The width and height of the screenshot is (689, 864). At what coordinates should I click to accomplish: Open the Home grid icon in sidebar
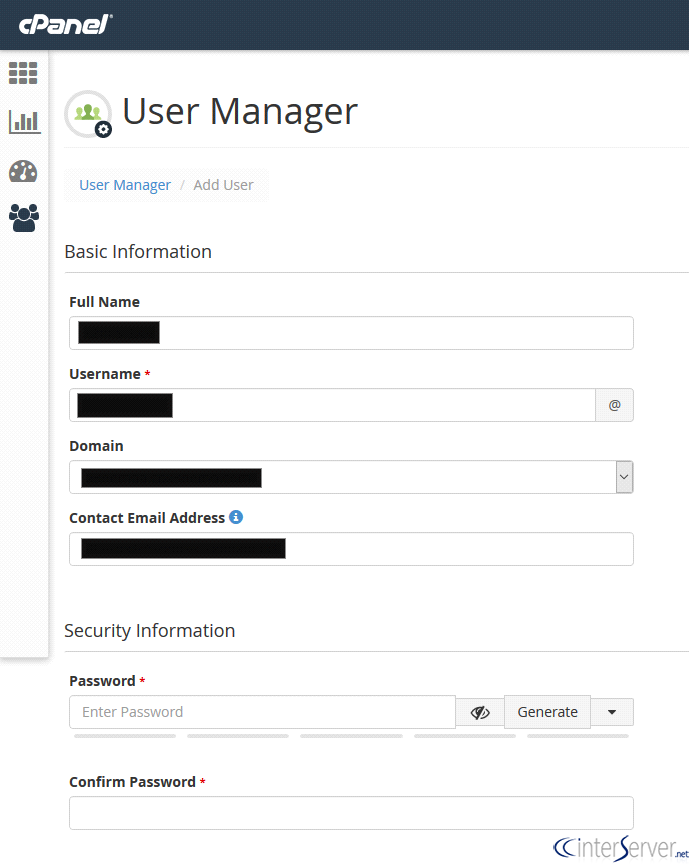coord(23,73)
